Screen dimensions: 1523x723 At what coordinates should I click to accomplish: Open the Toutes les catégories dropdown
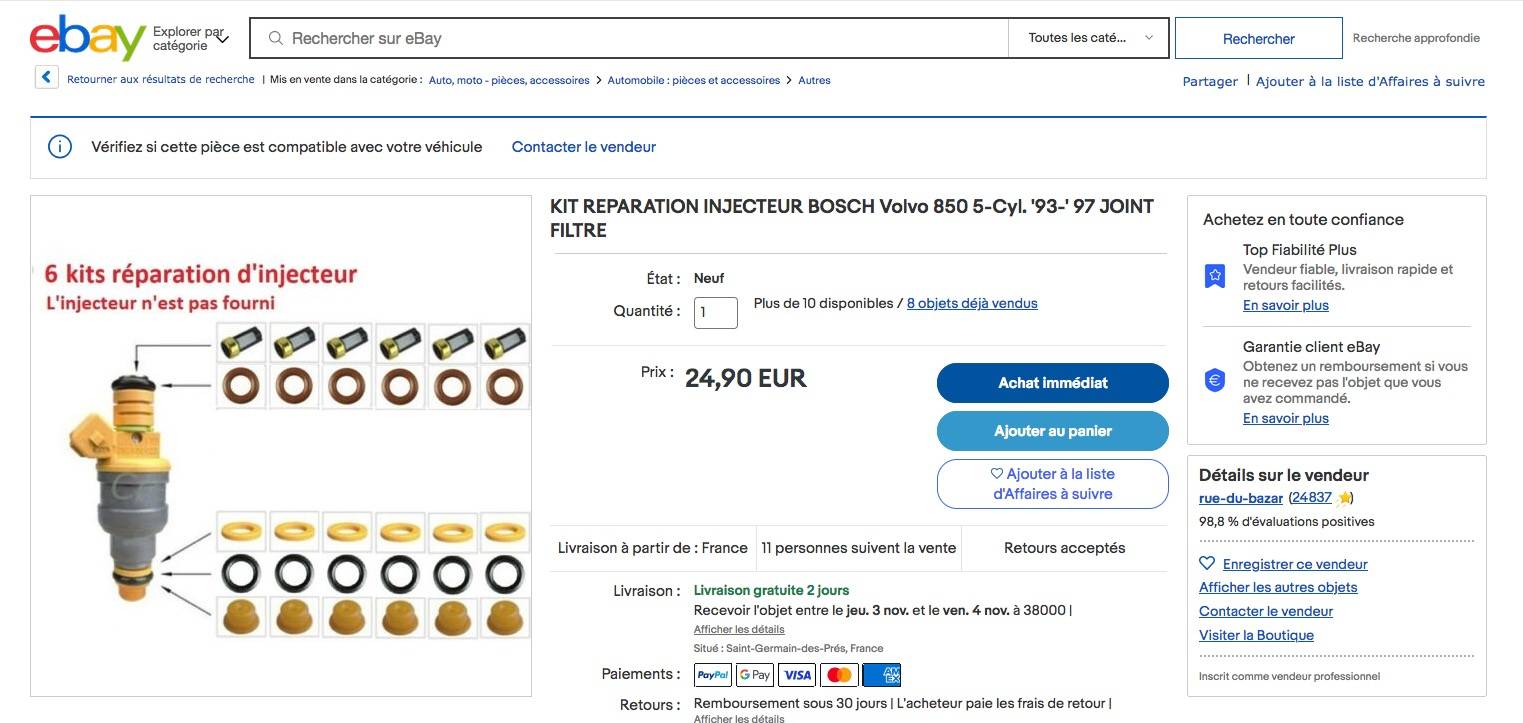tap(1088, 38)
